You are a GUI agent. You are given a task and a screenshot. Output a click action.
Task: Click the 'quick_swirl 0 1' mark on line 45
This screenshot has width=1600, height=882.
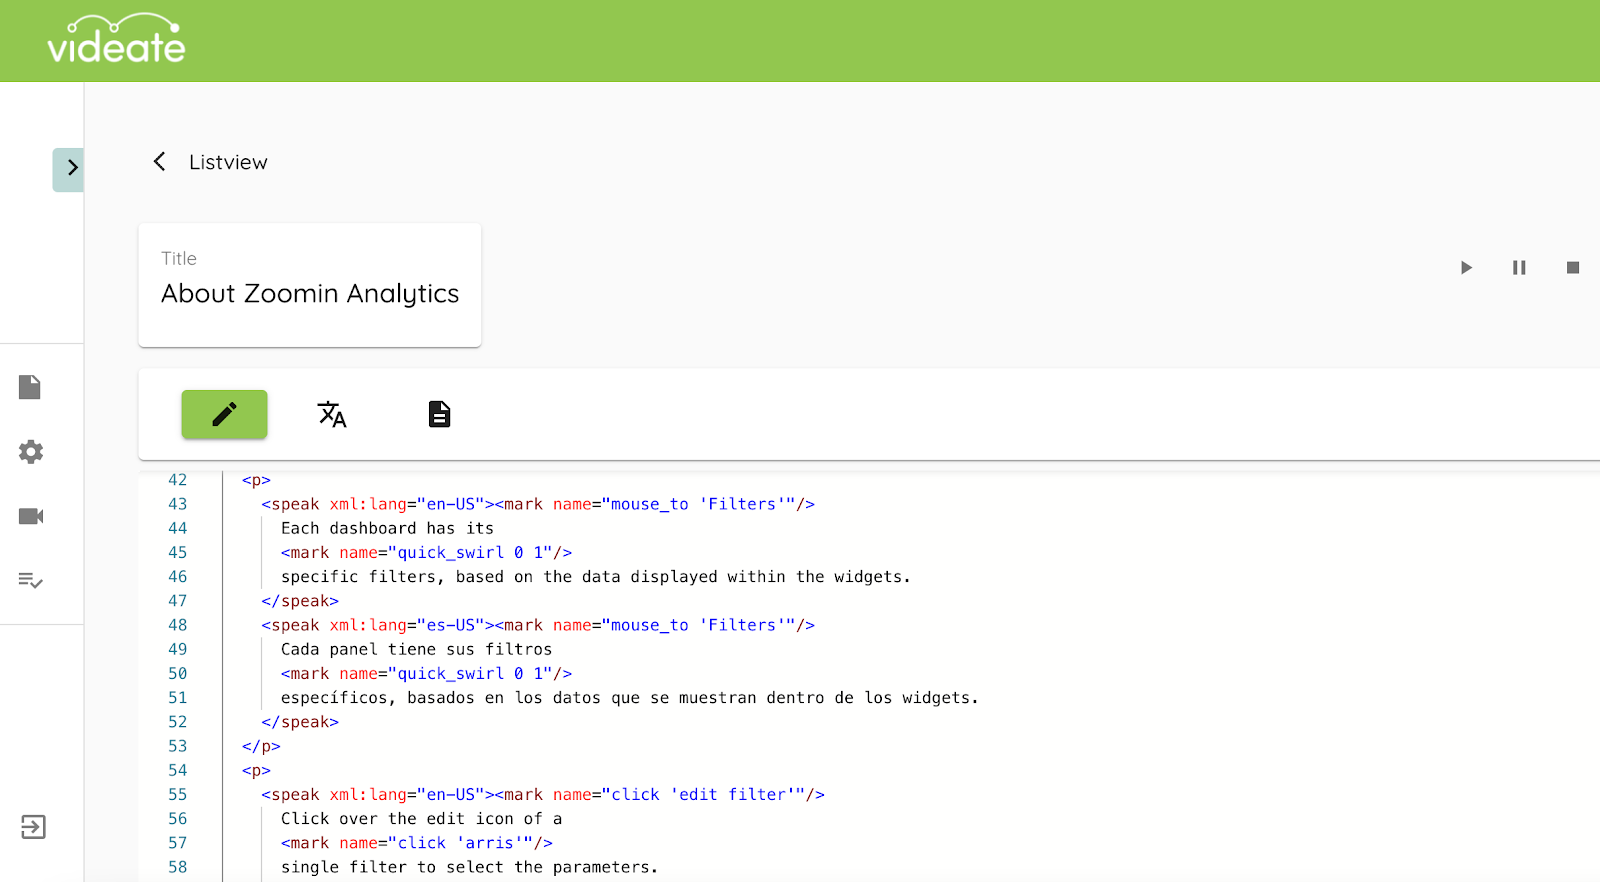click(x=426, y=552)
